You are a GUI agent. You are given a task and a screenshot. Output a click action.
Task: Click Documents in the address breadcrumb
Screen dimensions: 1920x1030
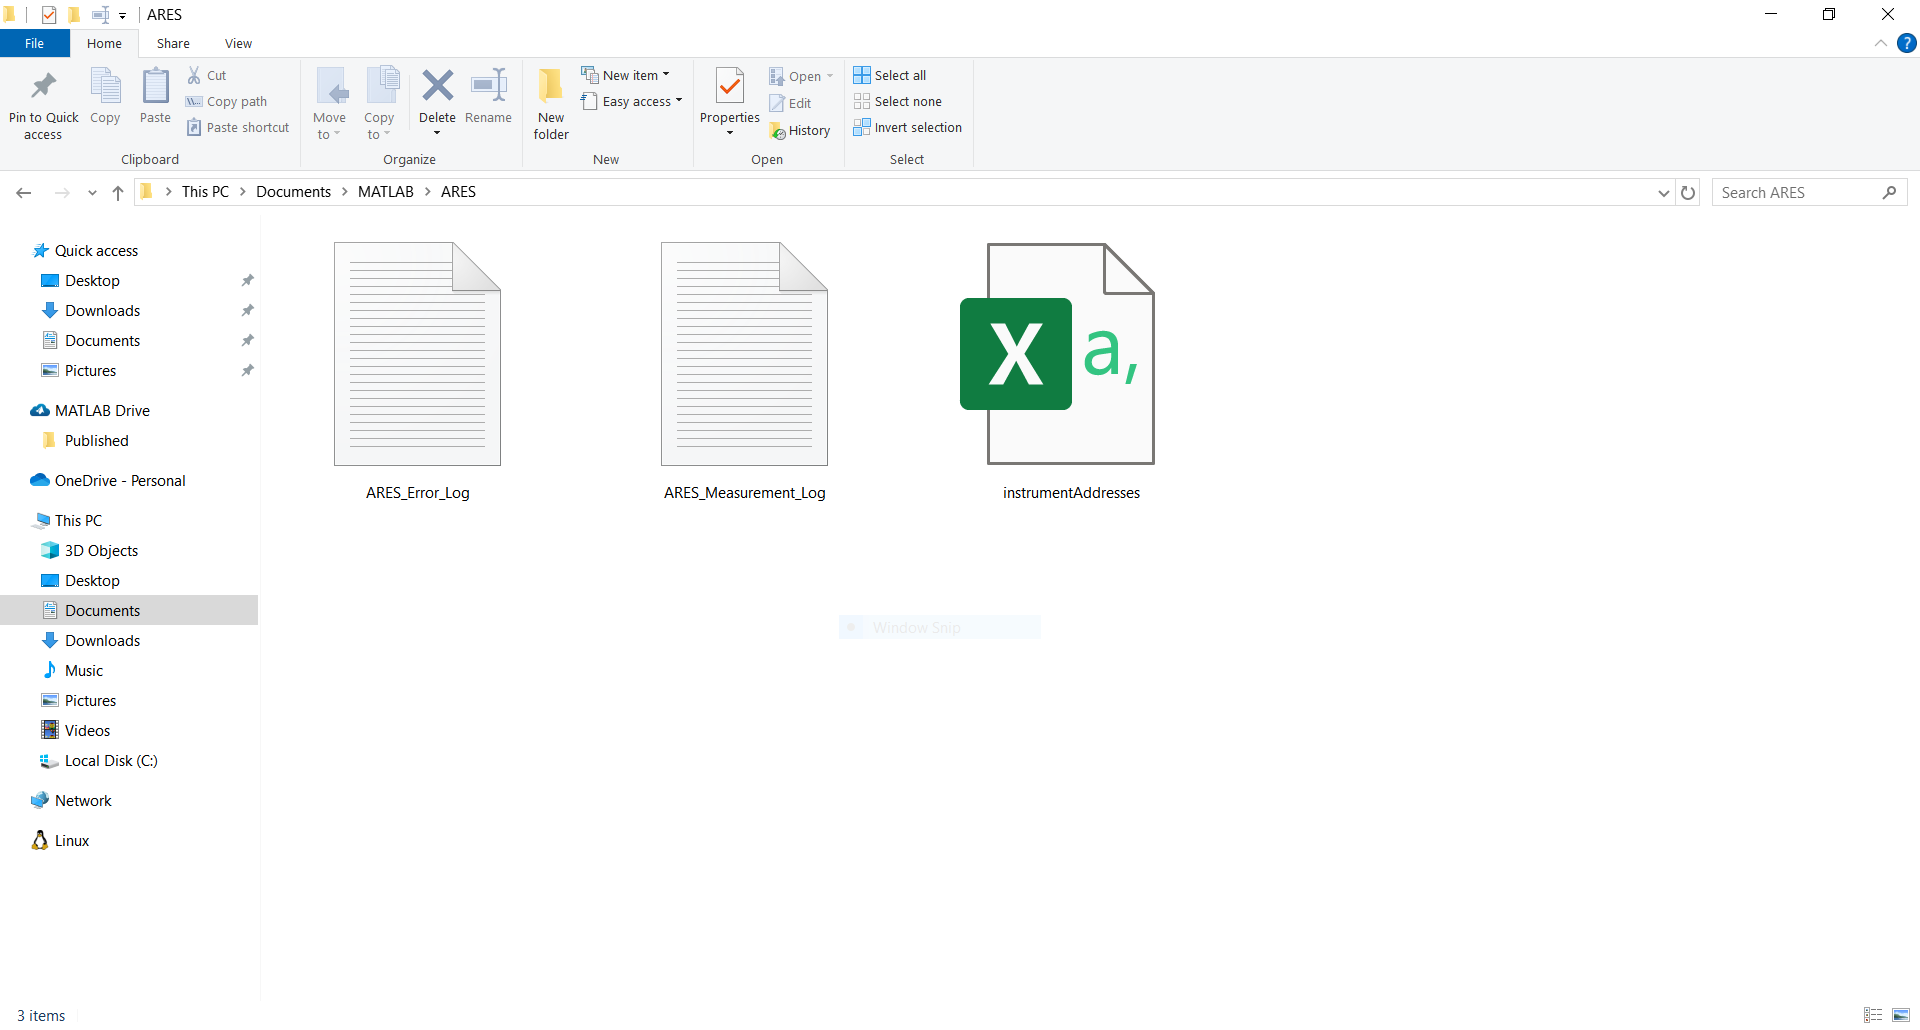[x=293, y=192]
